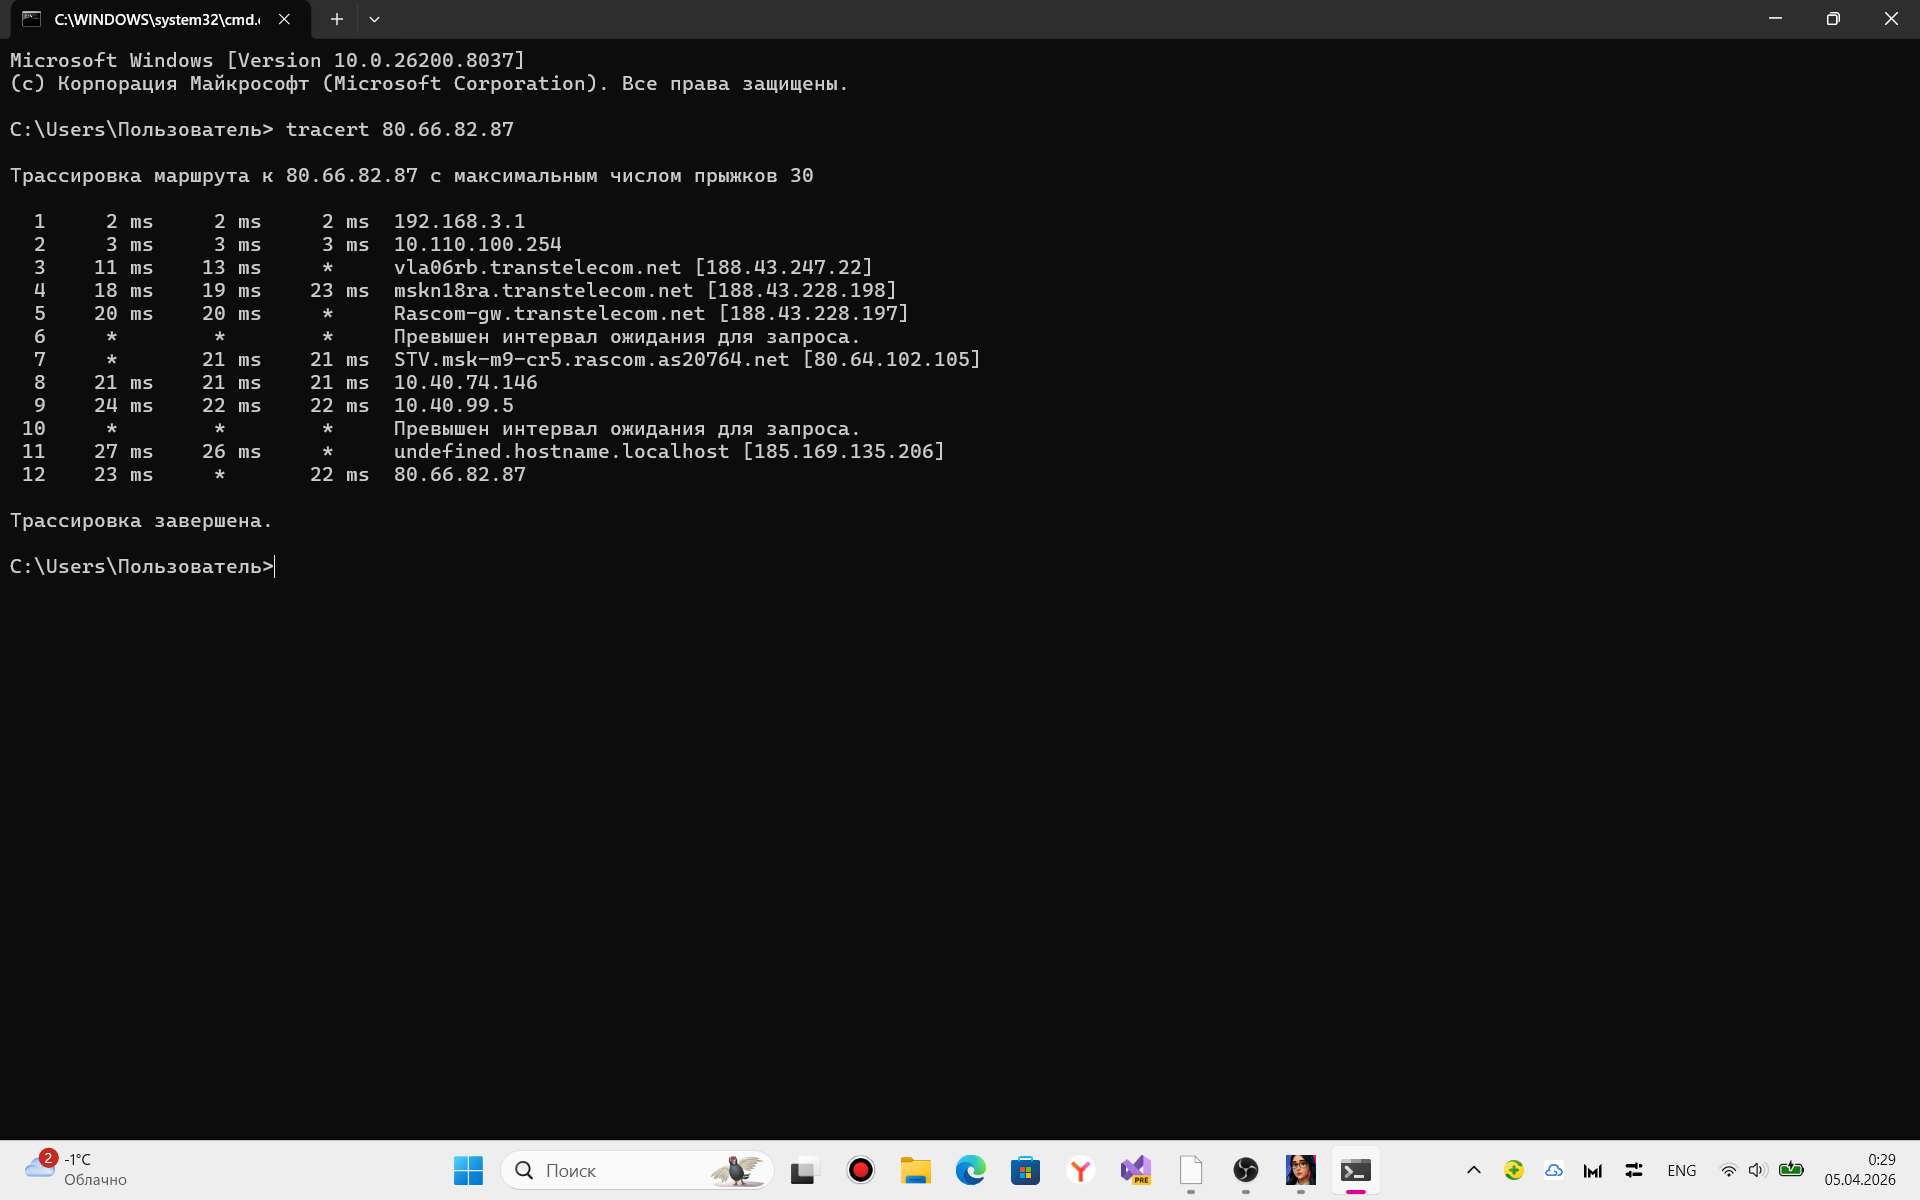Open the volume speaker control
The width and height of the screenshot is (1920, 1200).
1757,1170
